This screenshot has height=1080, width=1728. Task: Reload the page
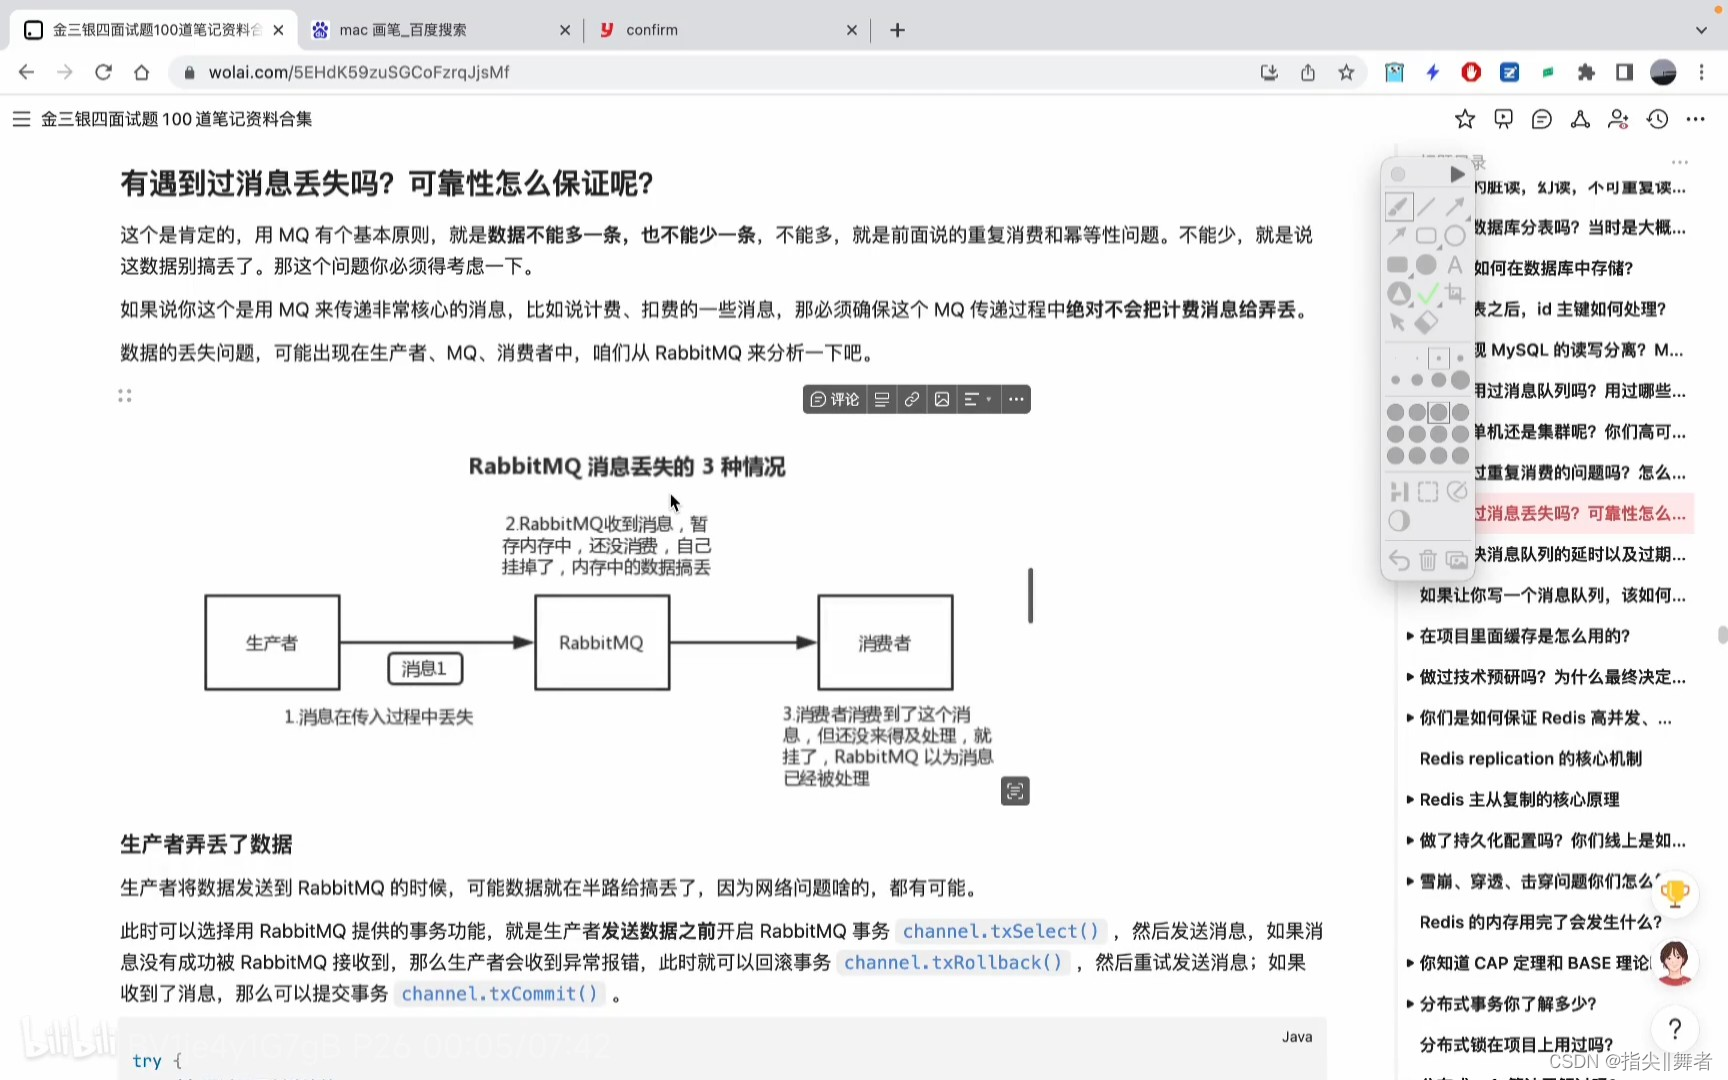click(103, 72)
